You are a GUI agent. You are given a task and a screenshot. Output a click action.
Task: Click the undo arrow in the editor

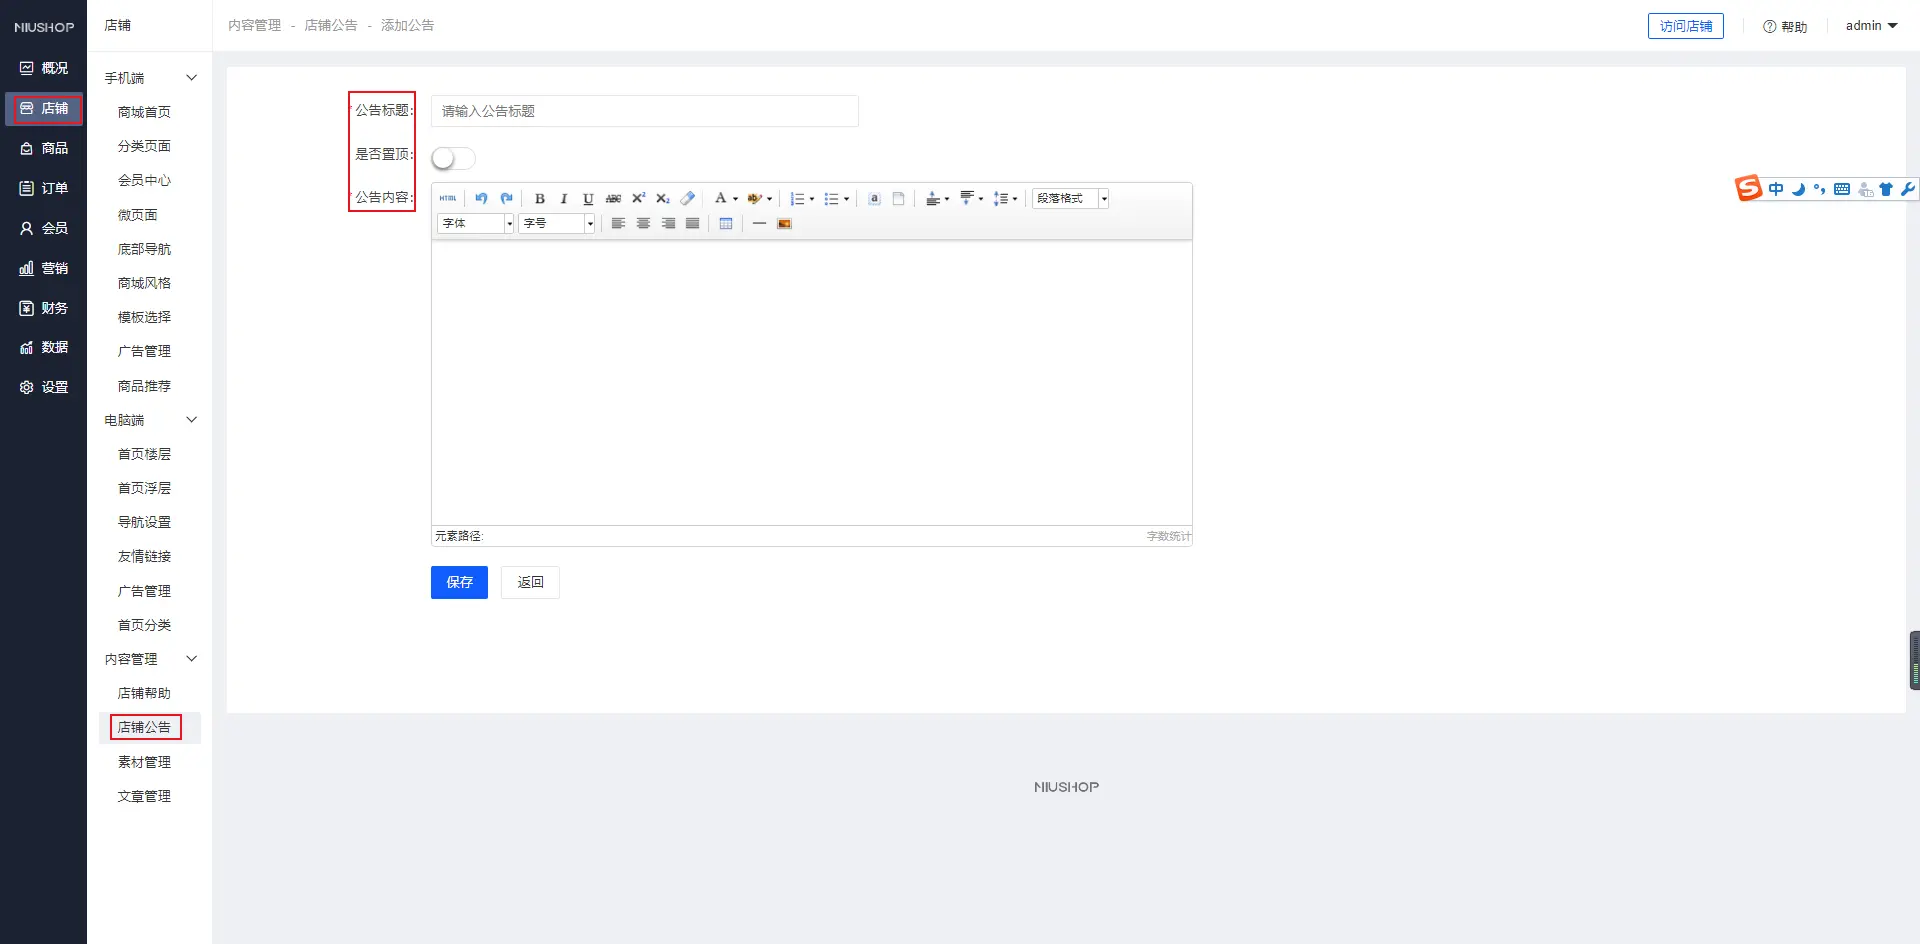(x=481, y=198)
